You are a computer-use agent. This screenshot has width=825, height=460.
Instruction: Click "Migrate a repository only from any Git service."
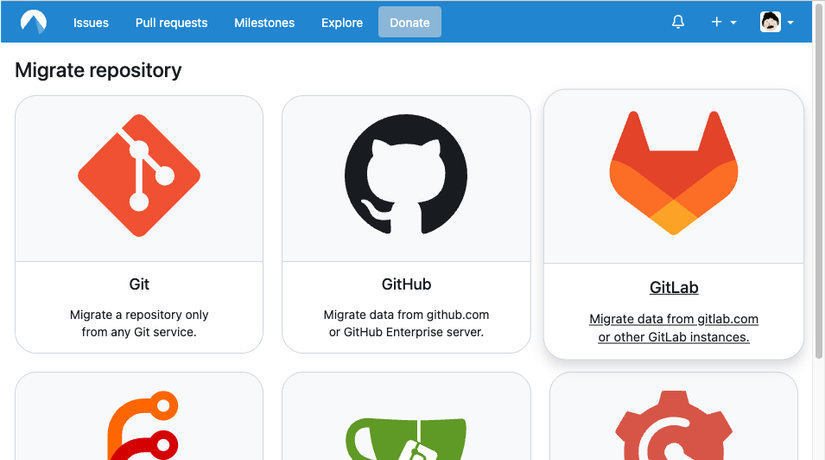point(139,323)
